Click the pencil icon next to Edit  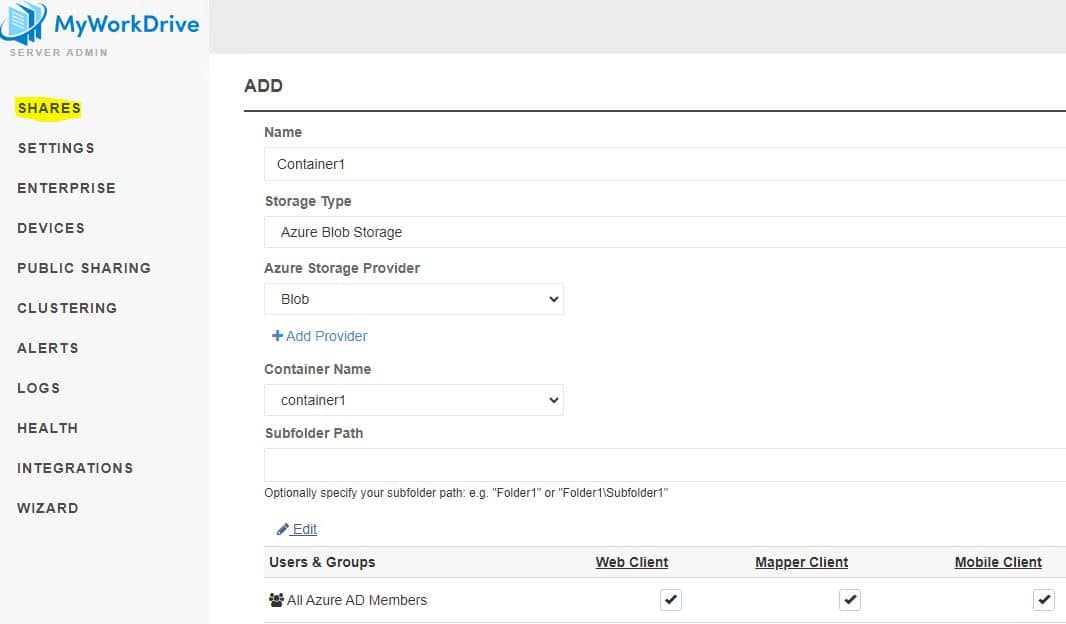click(283, 529)
